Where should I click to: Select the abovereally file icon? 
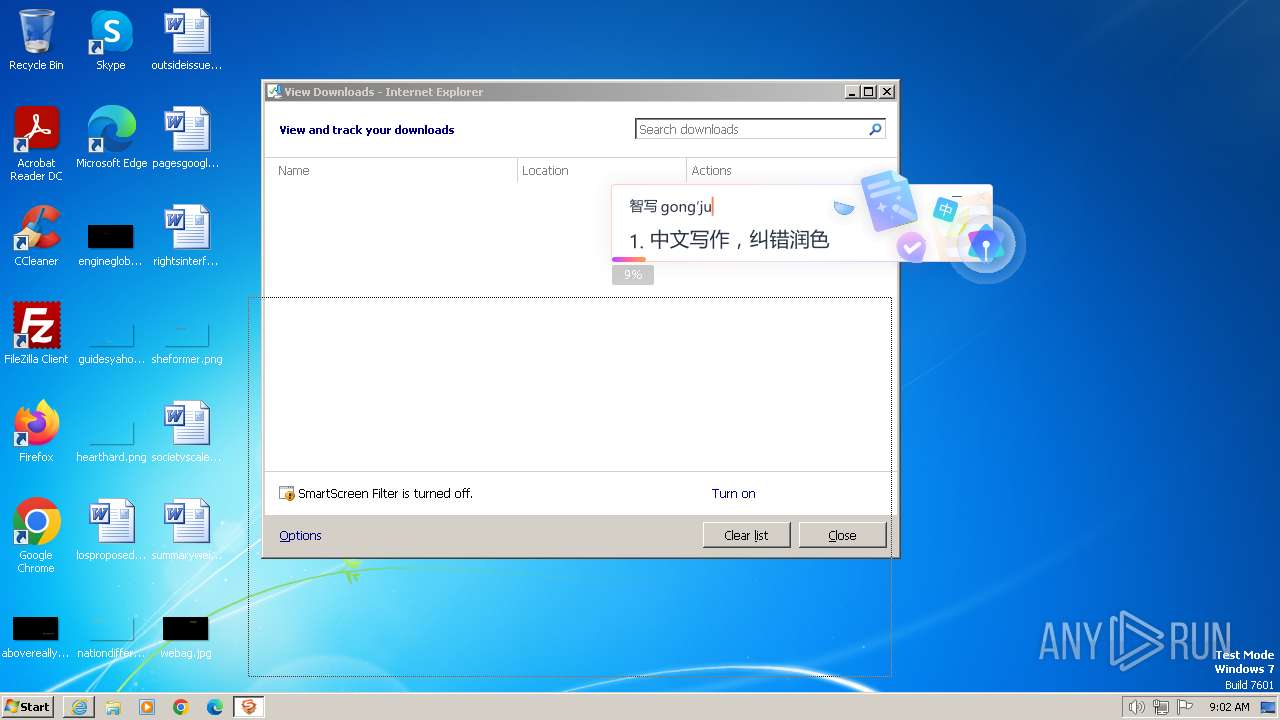pyautogui.click(x=36, y=636)
